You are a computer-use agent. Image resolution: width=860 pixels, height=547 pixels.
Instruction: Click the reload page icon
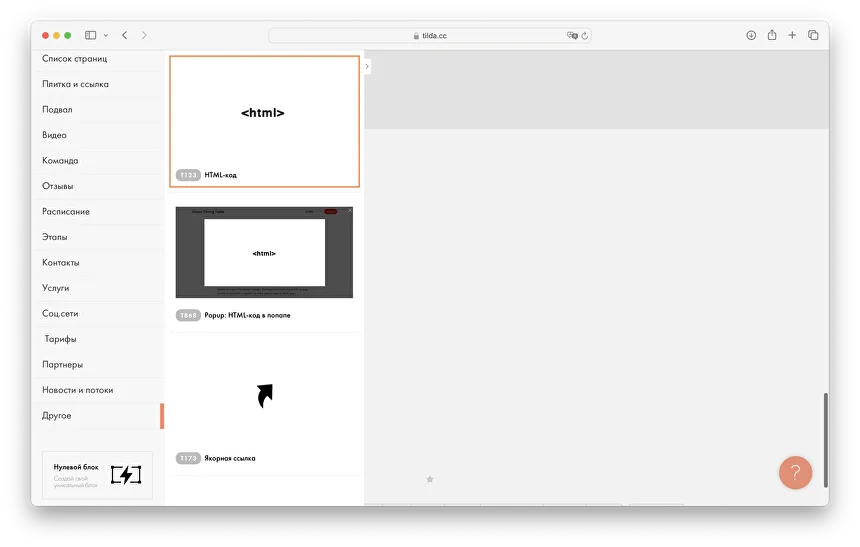pyautogui.click(x=585, y=35)
